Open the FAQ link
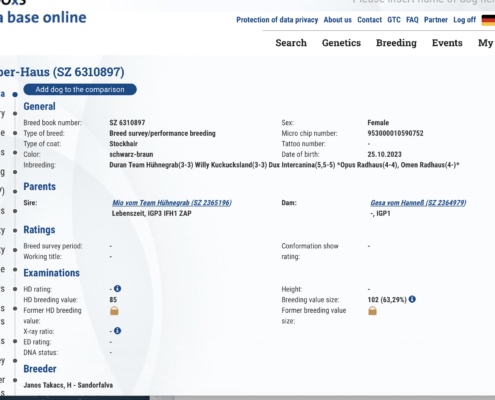This screenshot has width=495, height=400. coord(412,20)
